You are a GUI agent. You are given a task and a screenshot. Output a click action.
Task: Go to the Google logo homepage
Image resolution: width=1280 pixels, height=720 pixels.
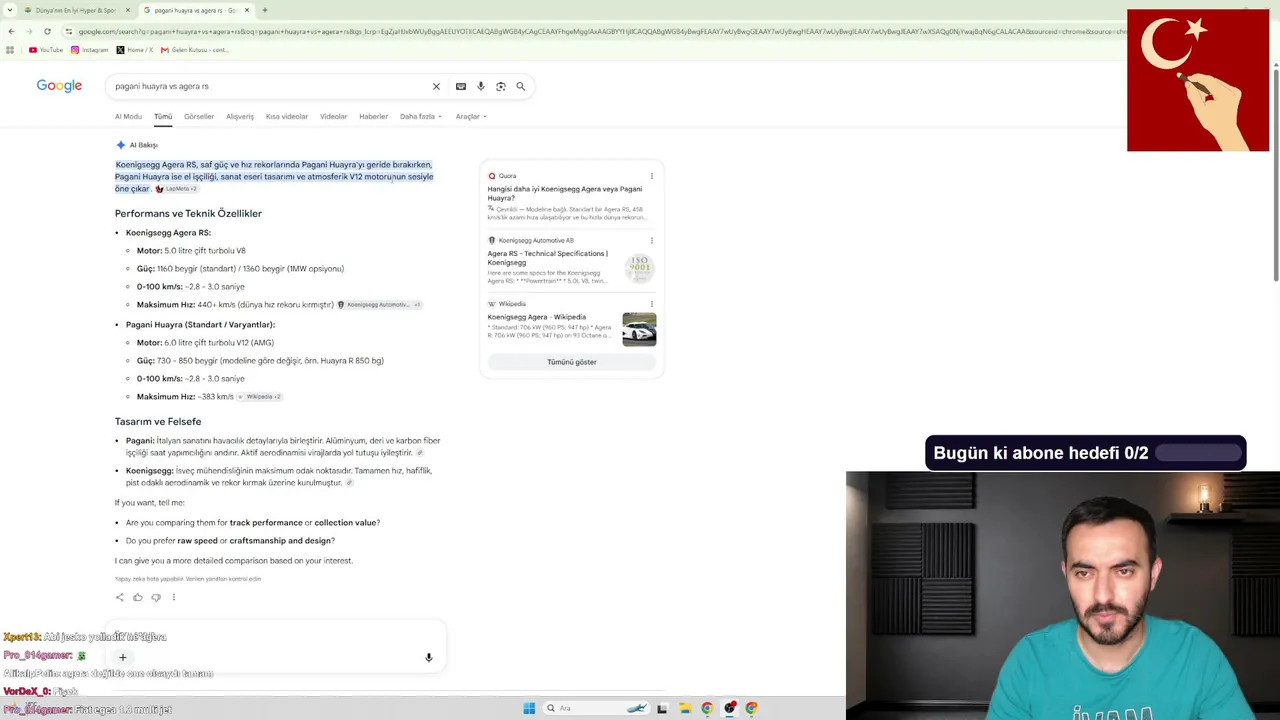pyautogui.click(x=59, y=86)
